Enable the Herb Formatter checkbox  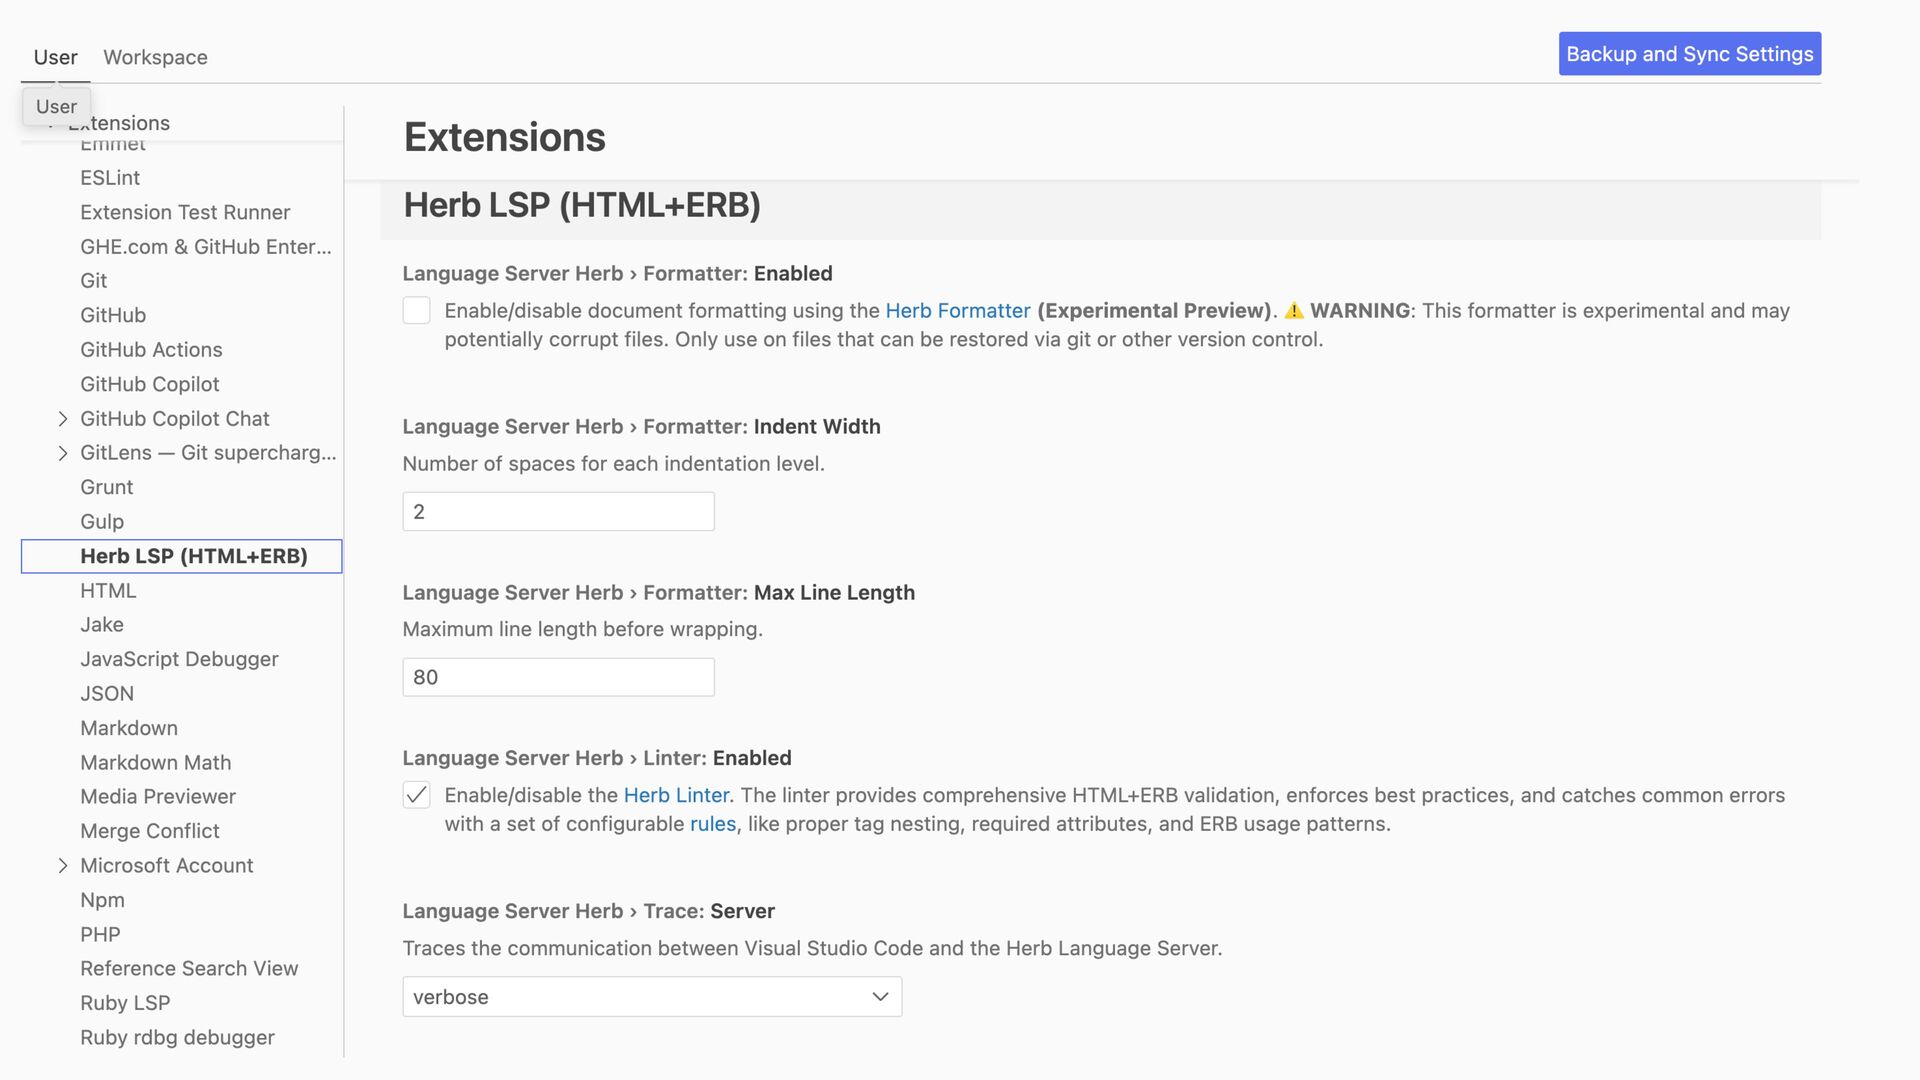coord(417,311)
